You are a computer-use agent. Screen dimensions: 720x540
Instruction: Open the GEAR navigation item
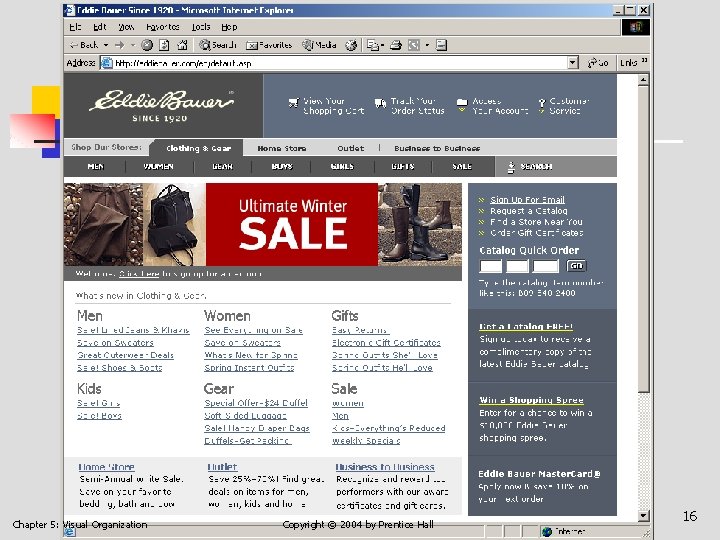pos(222,167)
